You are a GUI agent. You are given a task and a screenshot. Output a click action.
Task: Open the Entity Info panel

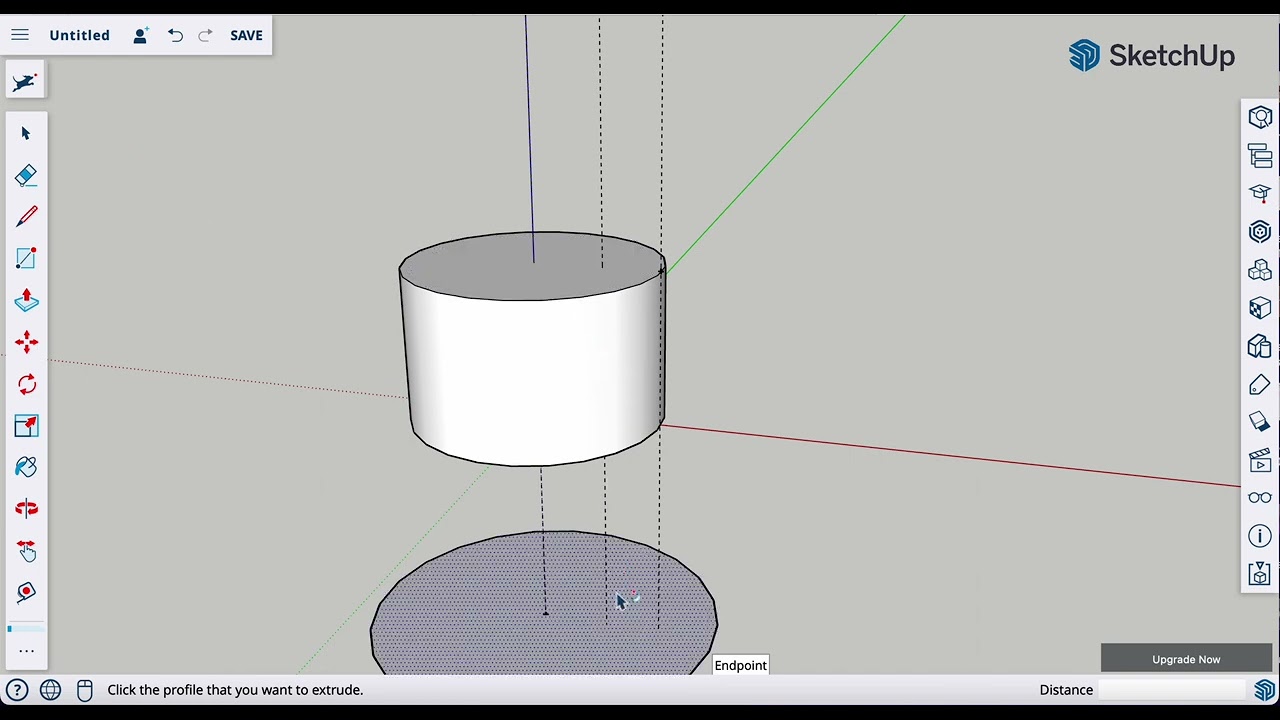point(1260,118)
